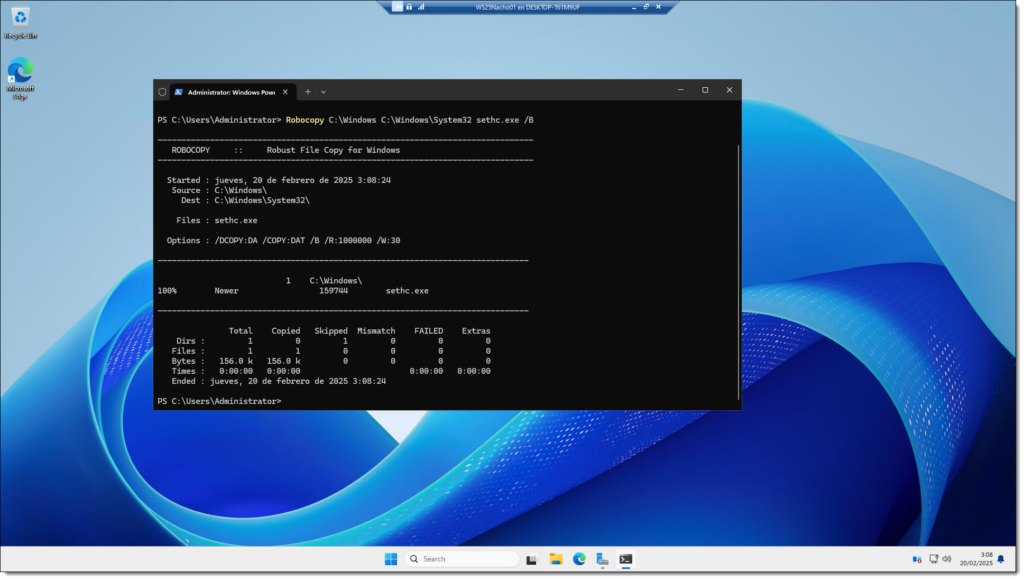Select the Microsoft Edge desktop shortcut
Image resolution: width=1024 pixels, height=580 pixels.
pos(20,79)
